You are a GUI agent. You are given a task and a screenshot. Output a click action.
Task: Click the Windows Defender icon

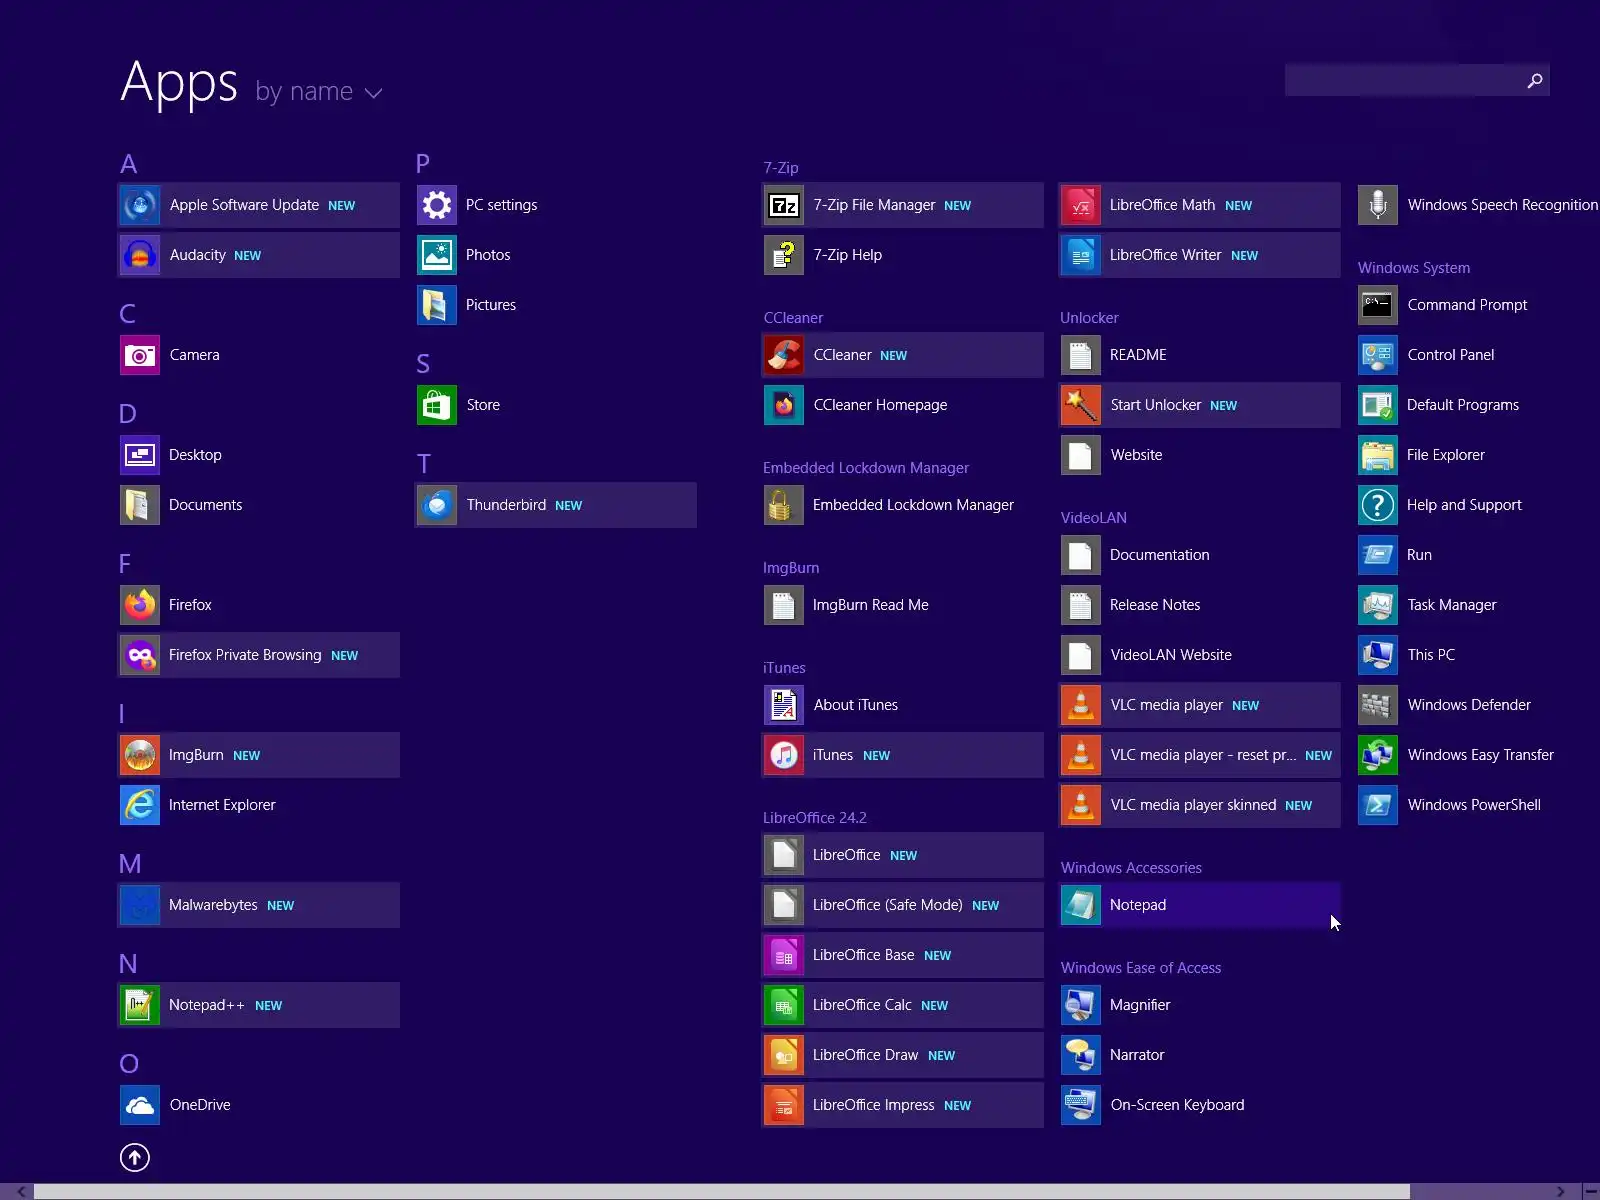(x=1378, y=705)
